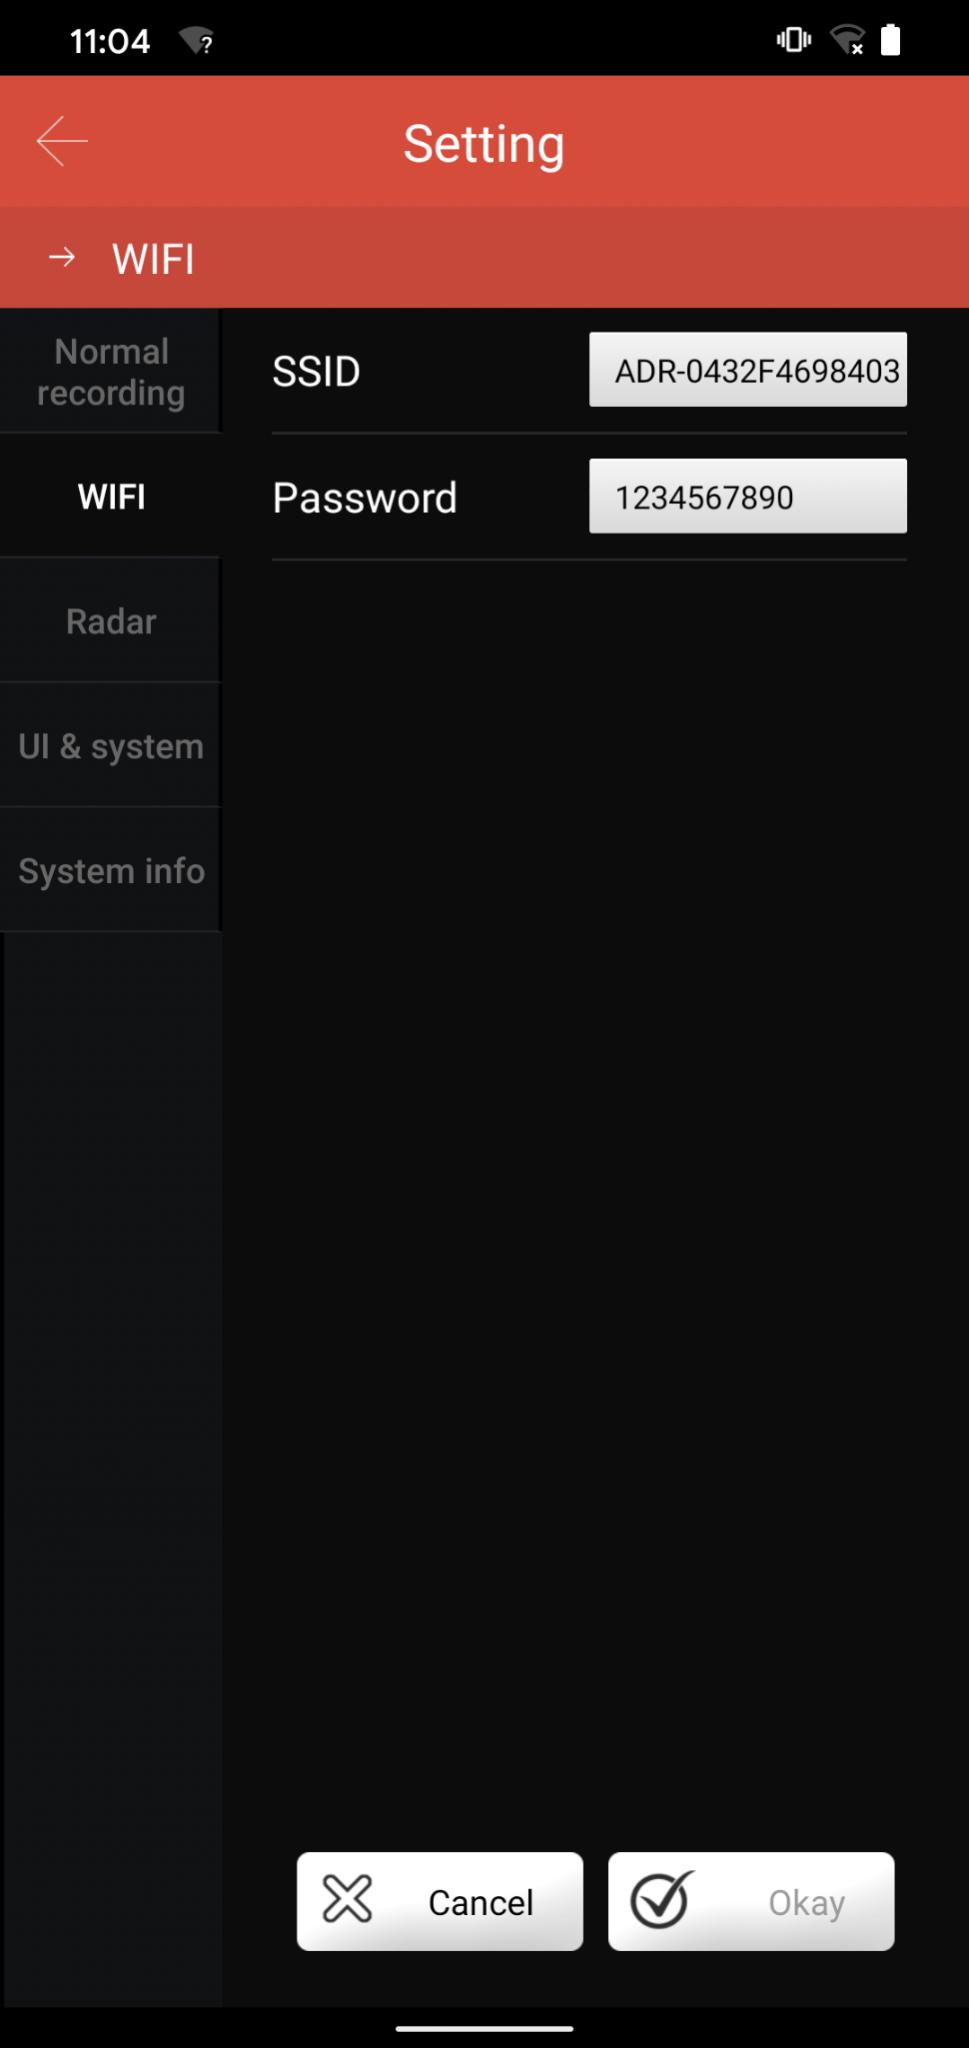Tap the vibrate mode status icon

click(x=794, y=40)
